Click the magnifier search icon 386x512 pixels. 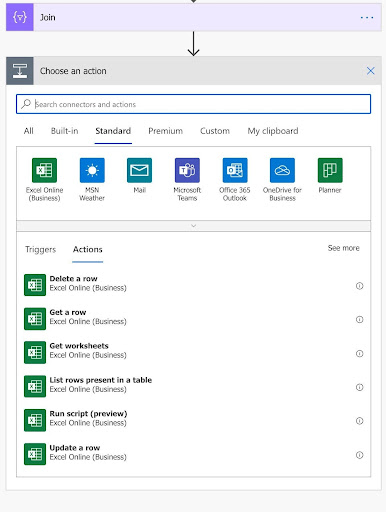26,104
